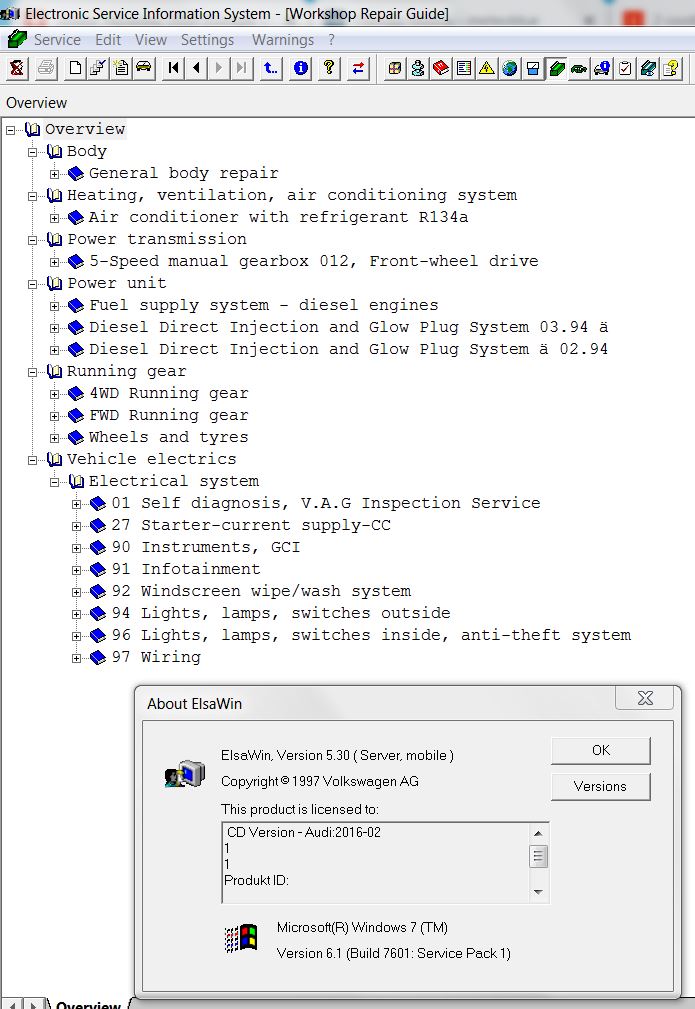Expand the 97 Wiring node

(x=77, y=658)
